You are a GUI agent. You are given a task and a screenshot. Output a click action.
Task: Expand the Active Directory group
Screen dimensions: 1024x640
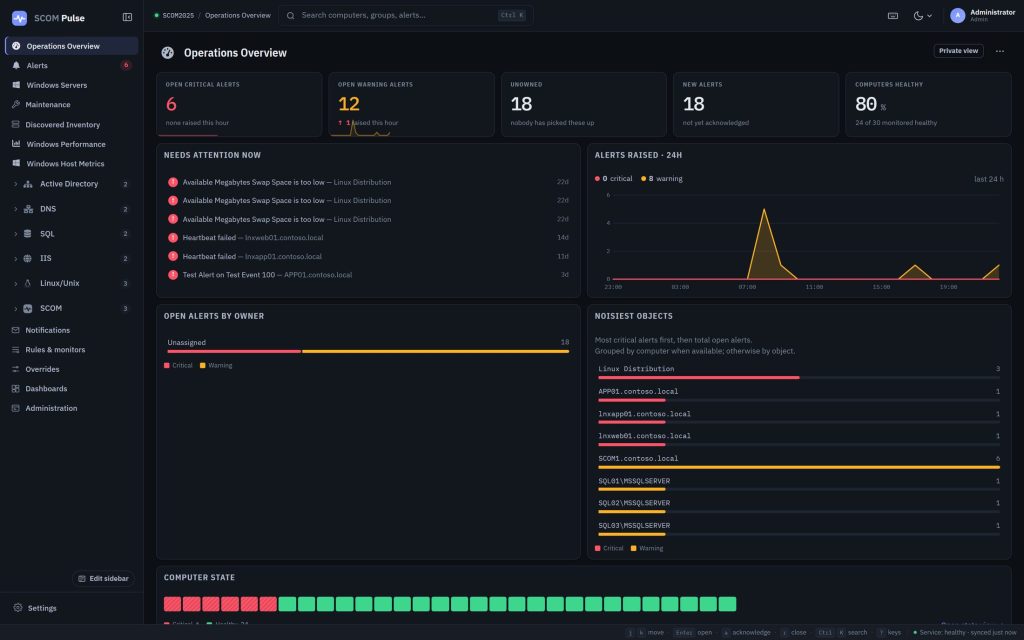tap(16, 184)
